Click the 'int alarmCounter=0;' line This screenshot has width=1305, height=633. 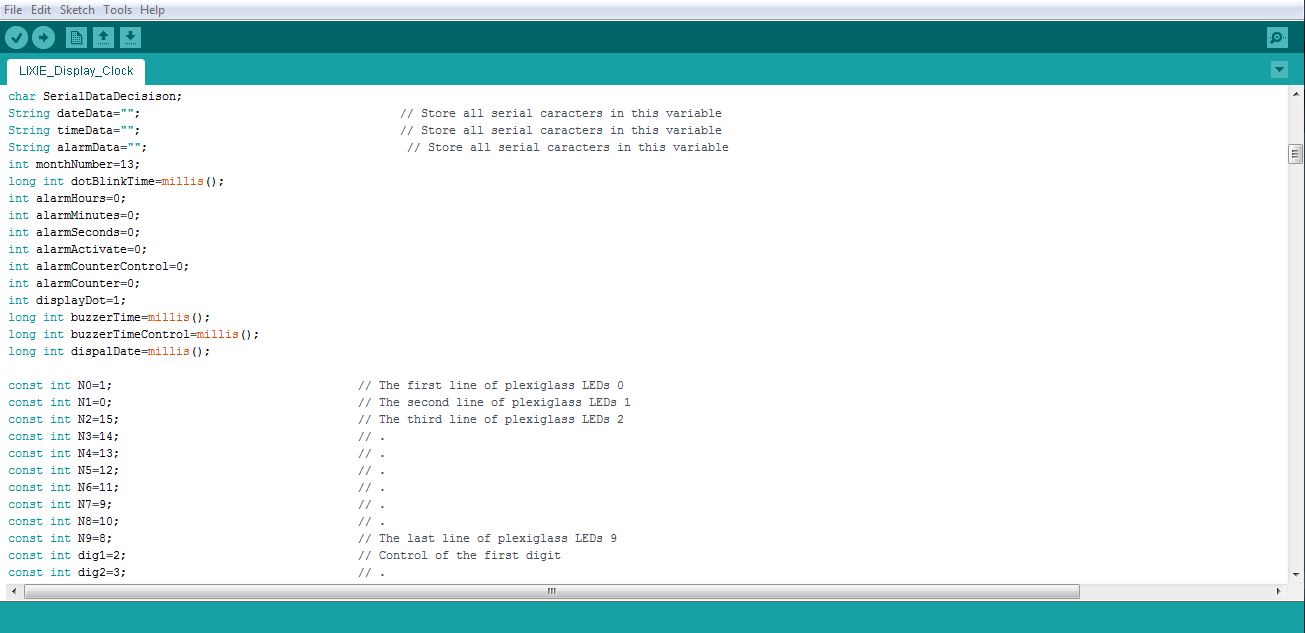pos(74,284)
